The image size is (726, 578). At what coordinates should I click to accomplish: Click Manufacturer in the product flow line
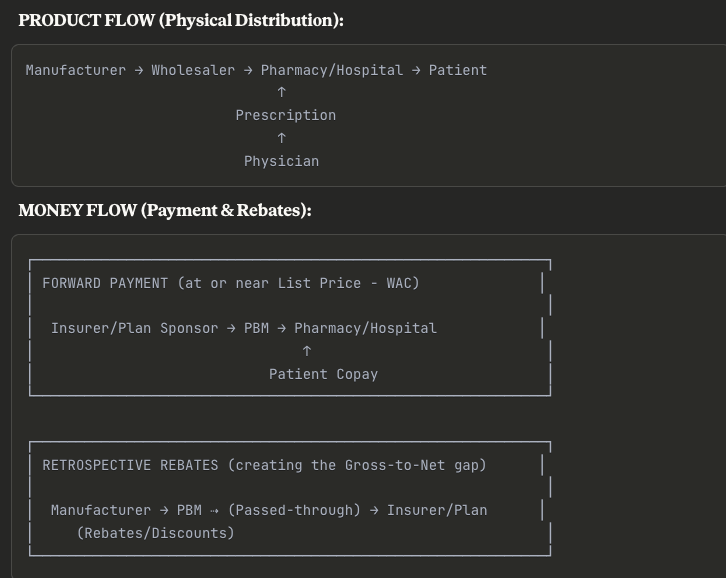click(x=76, y=70)
